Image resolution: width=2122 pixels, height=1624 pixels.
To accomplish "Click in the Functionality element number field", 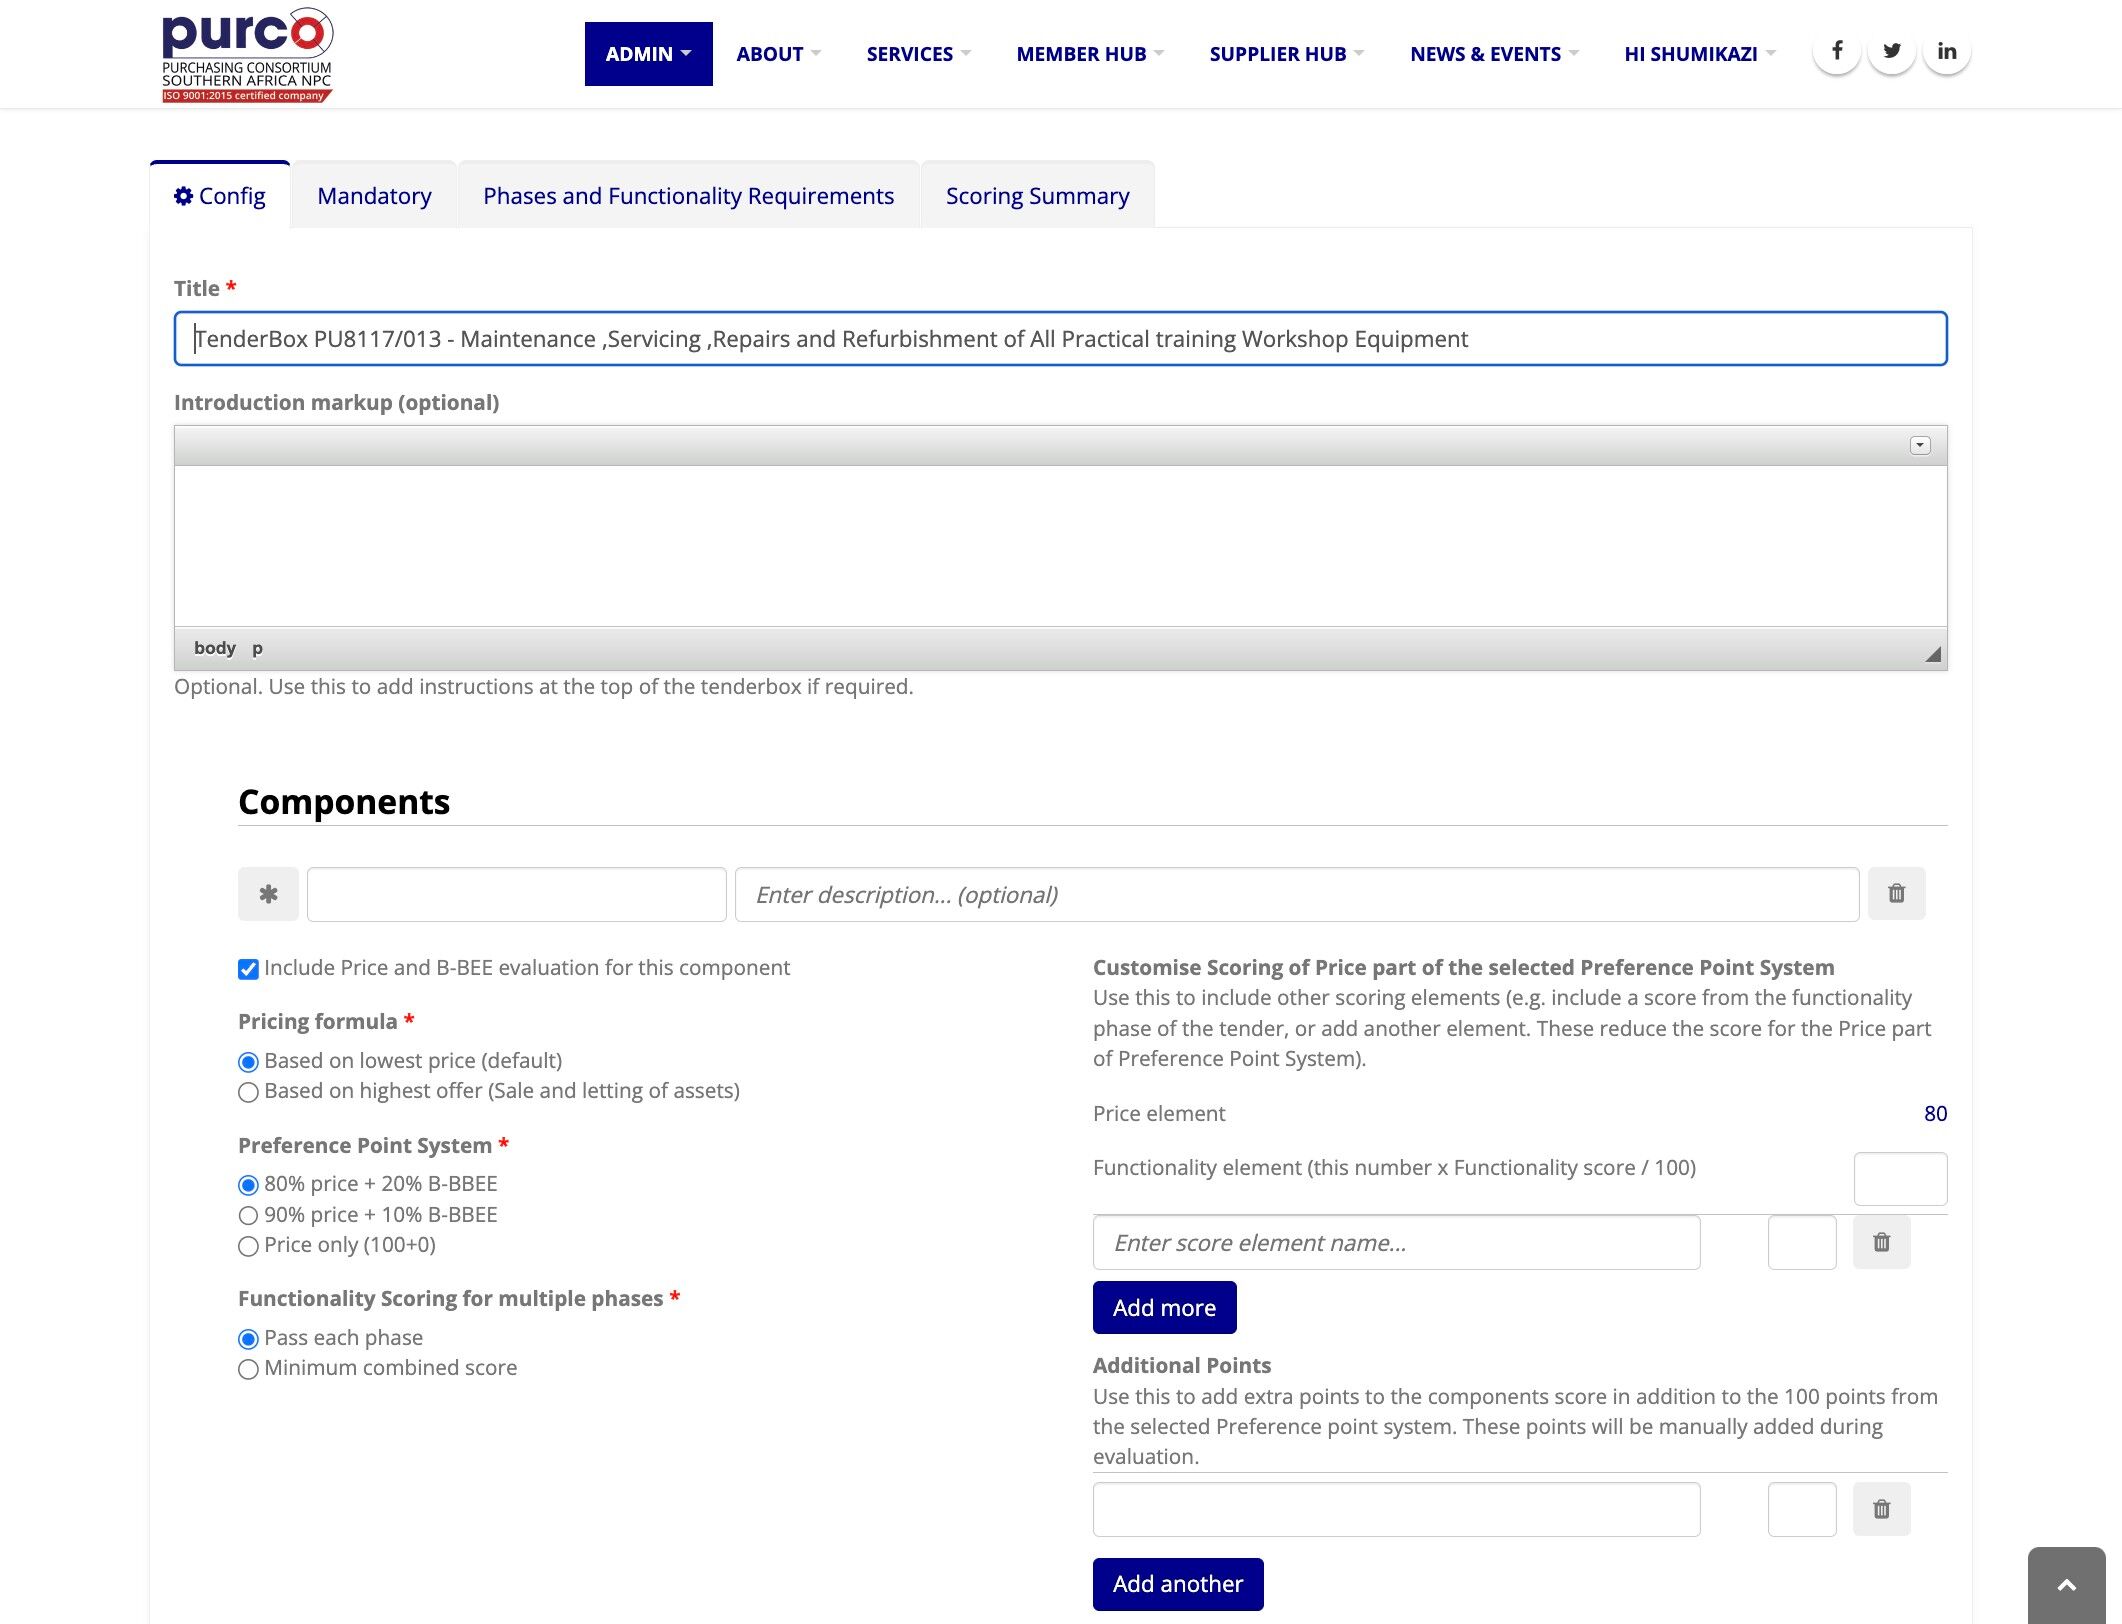I will pyautogui.click(x=1899, y=1178).
